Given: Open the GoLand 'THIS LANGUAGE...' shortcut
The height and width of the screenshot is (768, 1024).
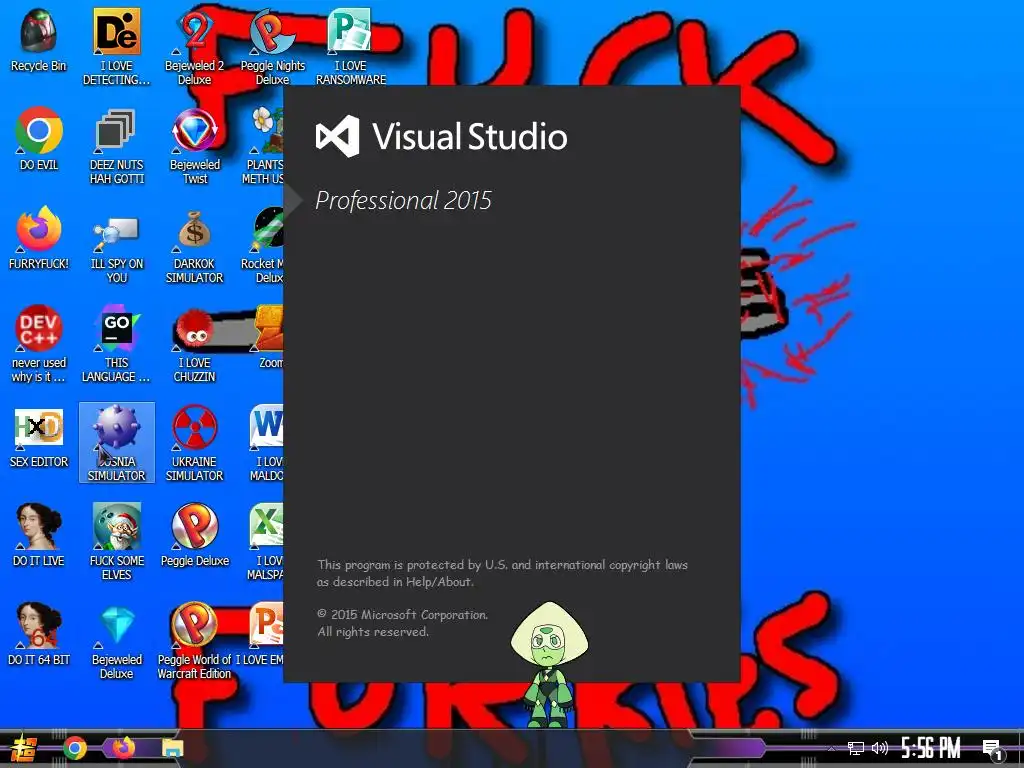Looking at the screenshot, I should (116, 344).
